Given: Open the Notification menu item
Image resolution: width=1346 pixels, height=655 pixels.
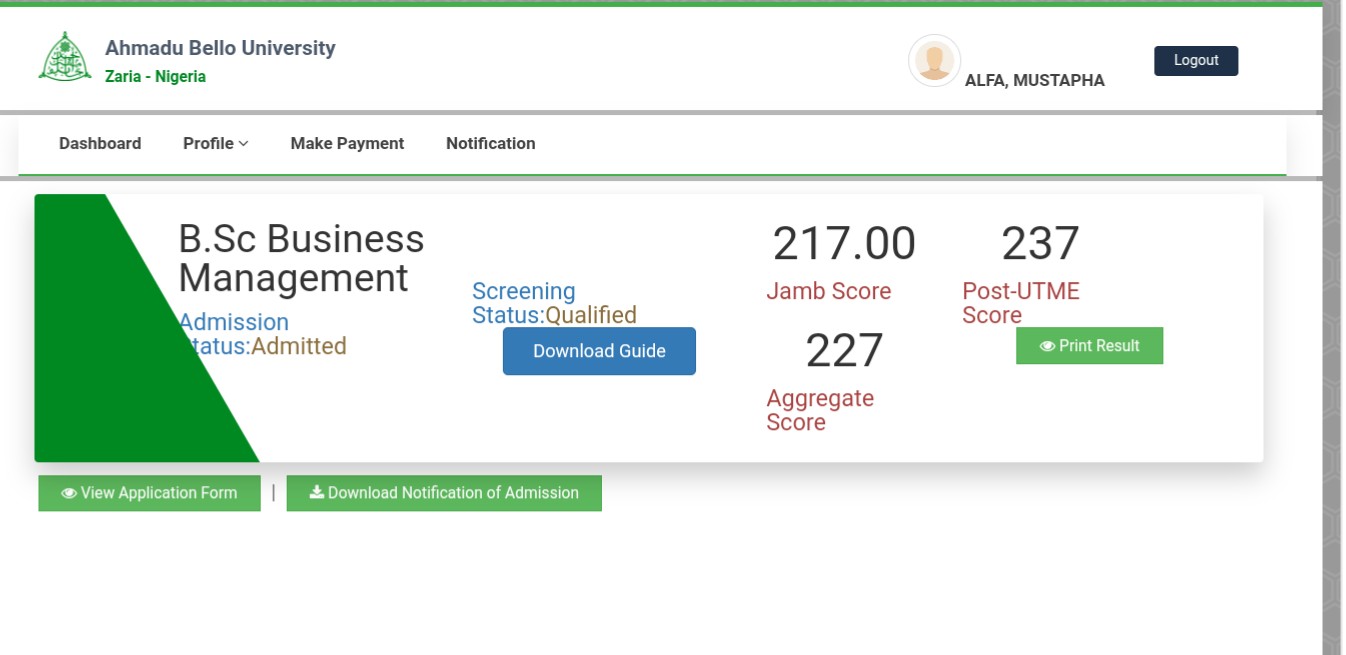Looking at the screenshot, I should pos(490,143).
